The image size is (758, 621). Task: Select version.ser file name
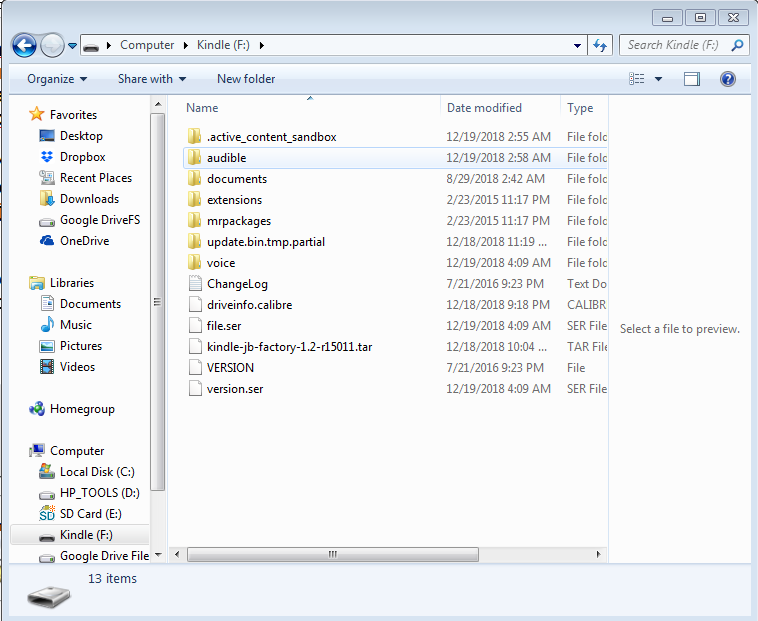235,389
